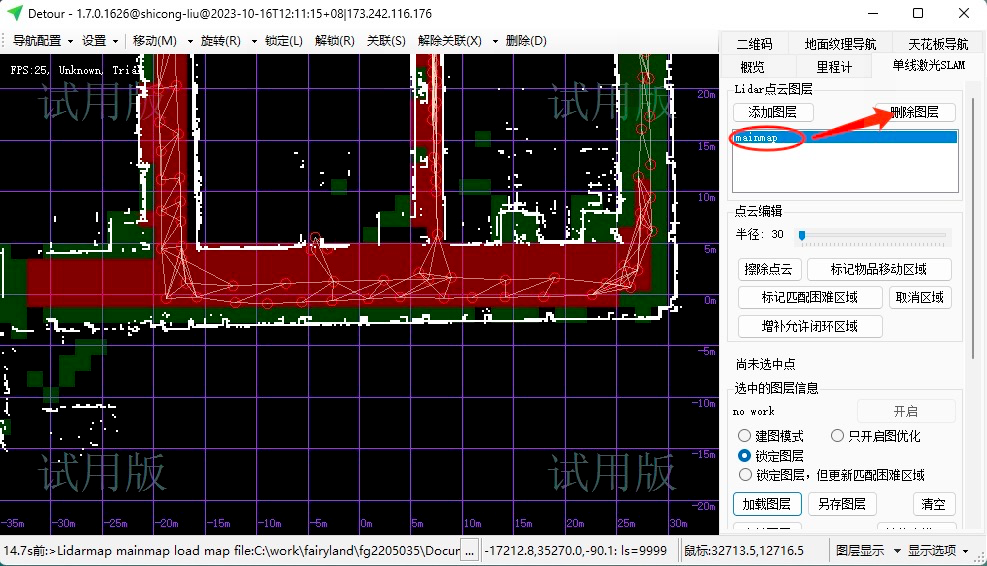
Task: Select the 建图模式 radio button
Action: 745,436
